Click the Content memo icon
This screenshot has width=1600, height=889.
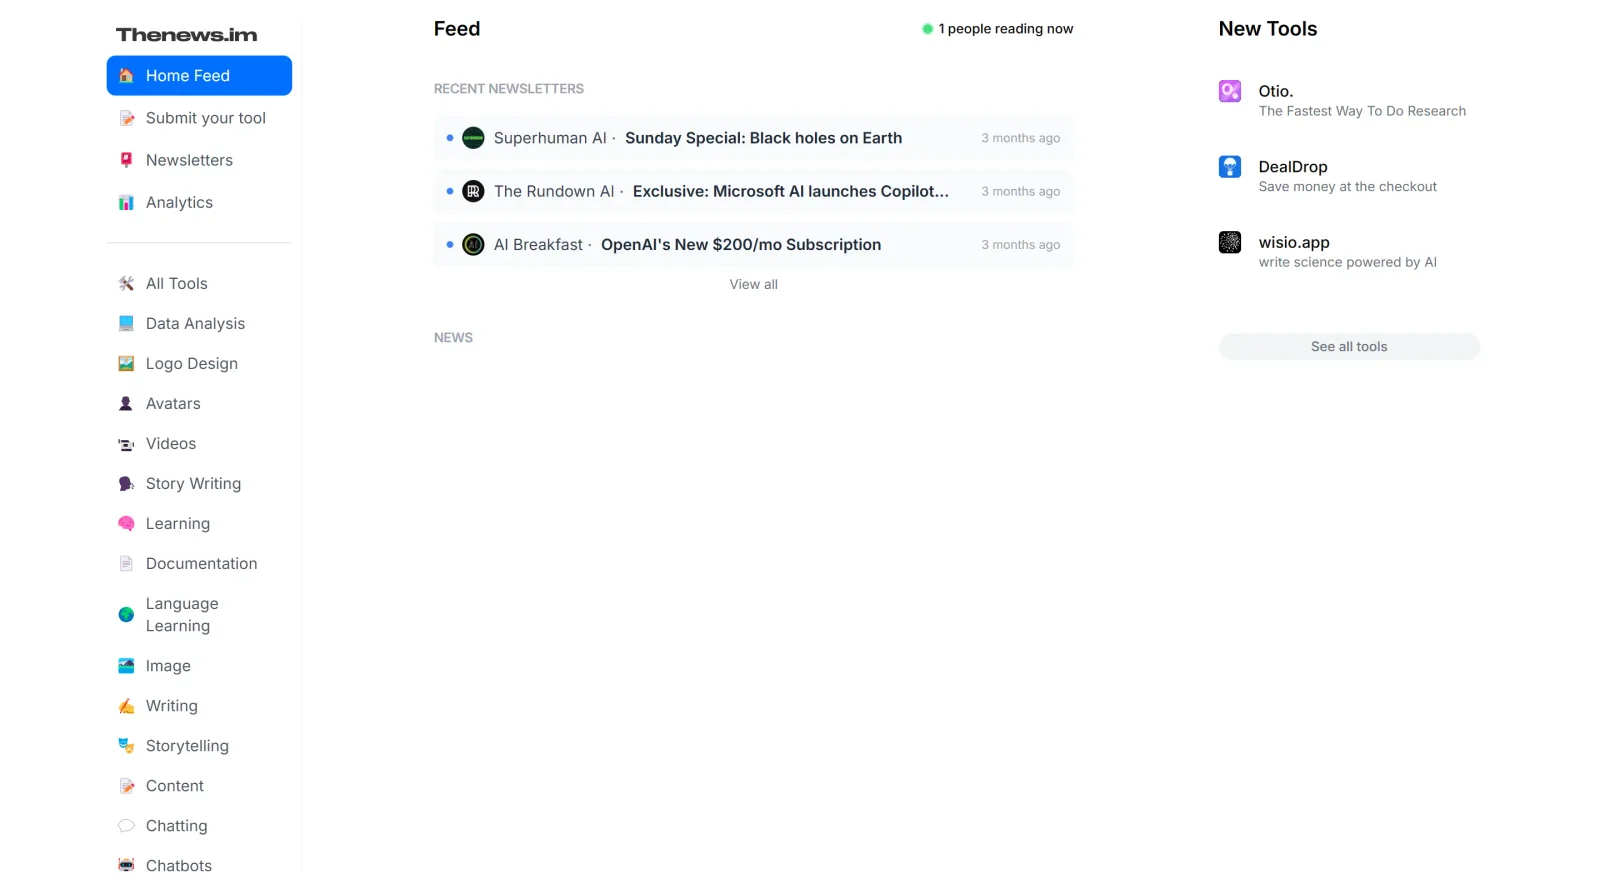[126, 786]
